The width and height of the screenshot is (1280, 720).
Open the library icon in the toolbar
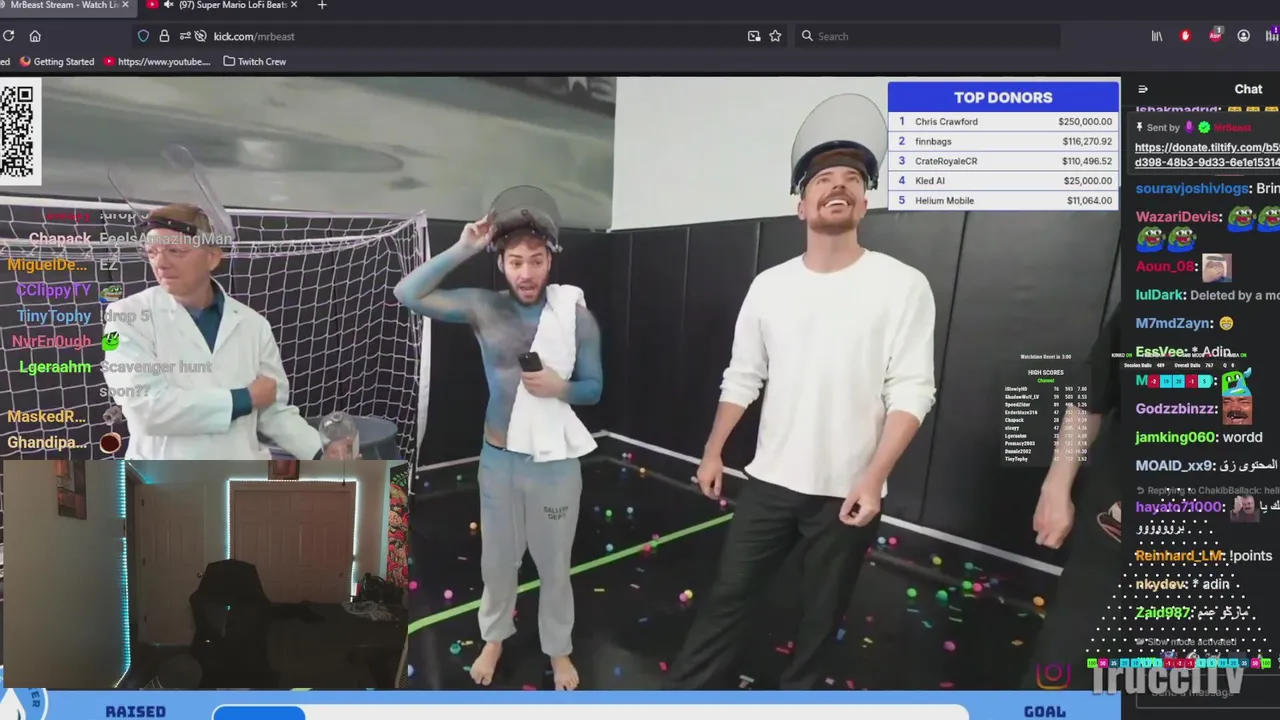tap(1157, 36)
